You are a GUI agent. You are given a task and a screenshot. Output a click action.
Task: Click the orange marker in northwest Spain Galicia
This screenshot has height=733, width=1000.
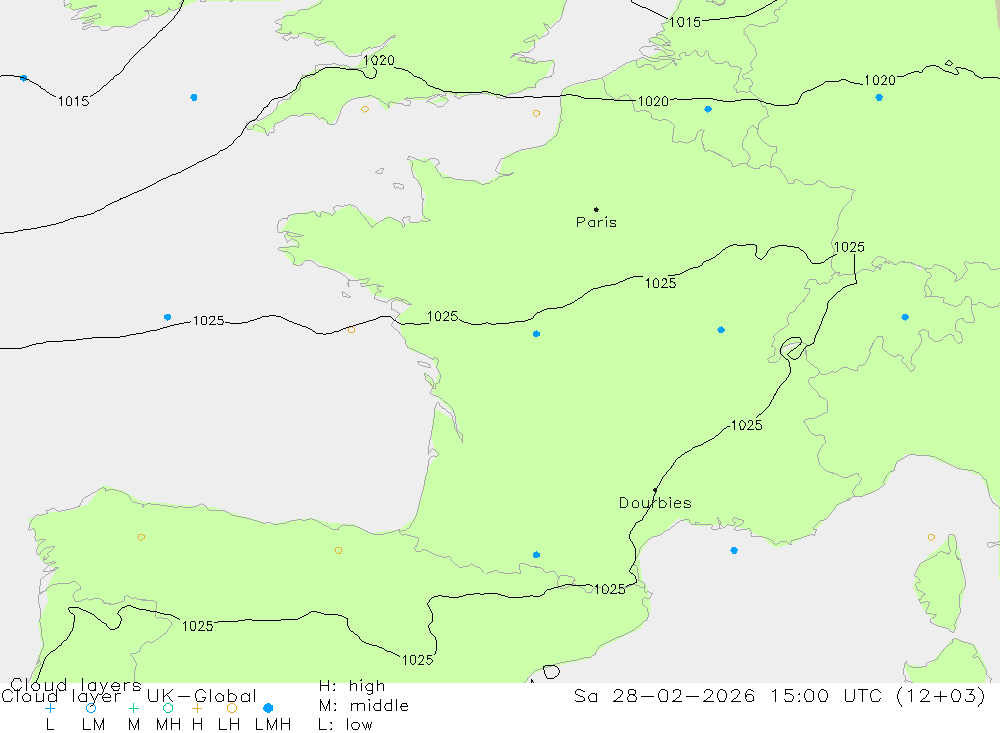pos(142,537)
